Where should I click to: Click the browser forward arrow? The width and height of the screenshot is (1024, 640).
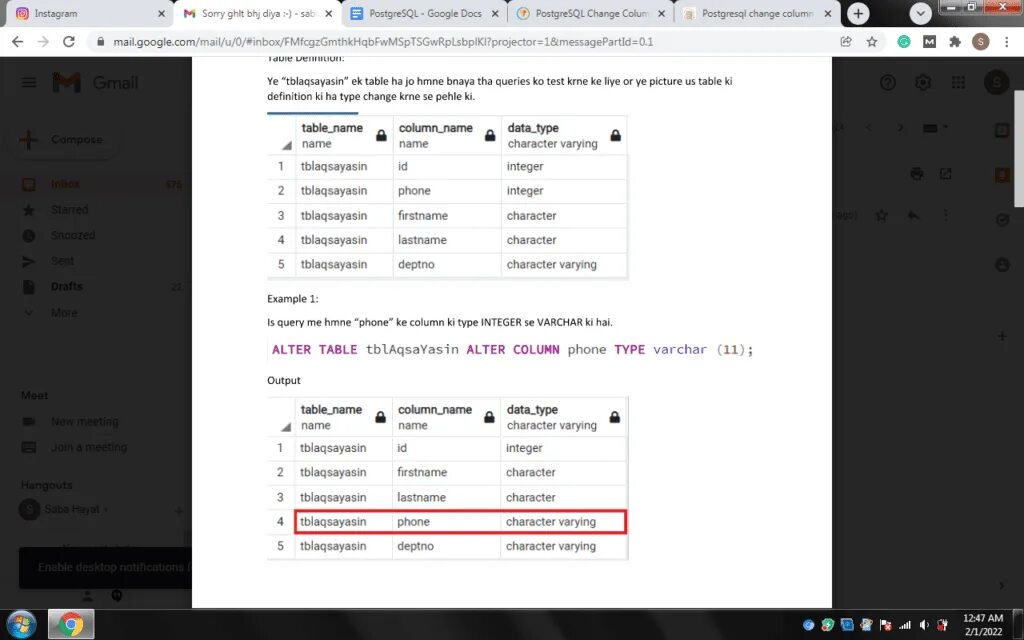point(43,42)
